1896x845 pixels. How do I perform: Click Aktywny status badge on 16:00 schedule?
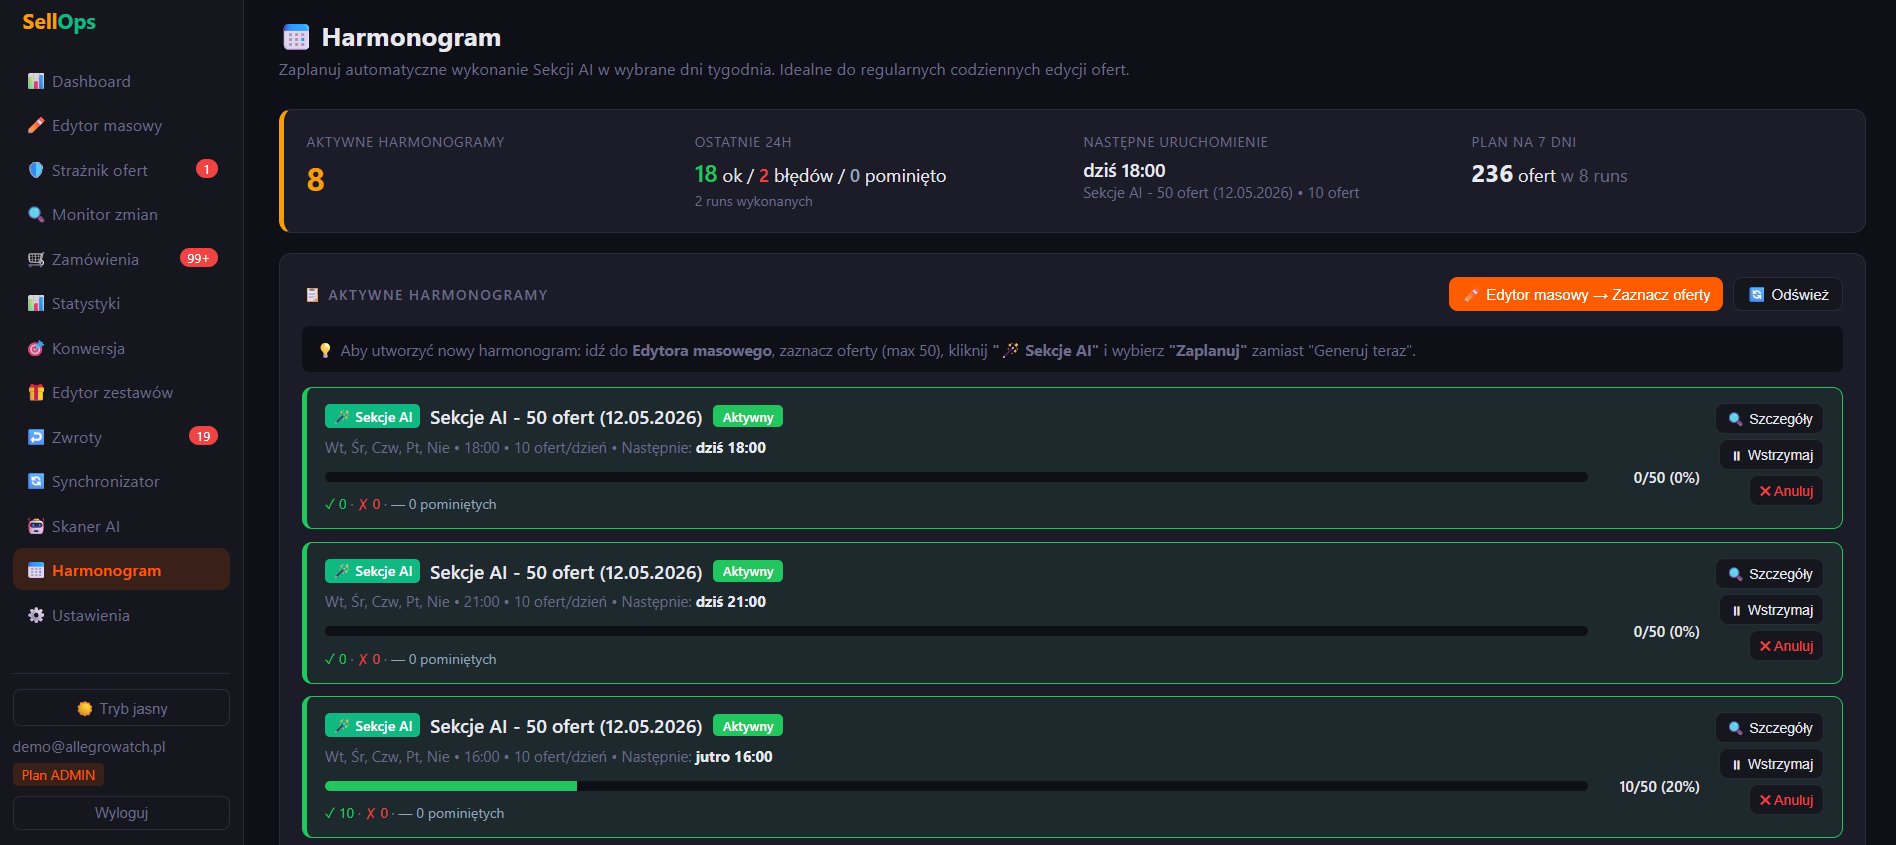point(748,726)
